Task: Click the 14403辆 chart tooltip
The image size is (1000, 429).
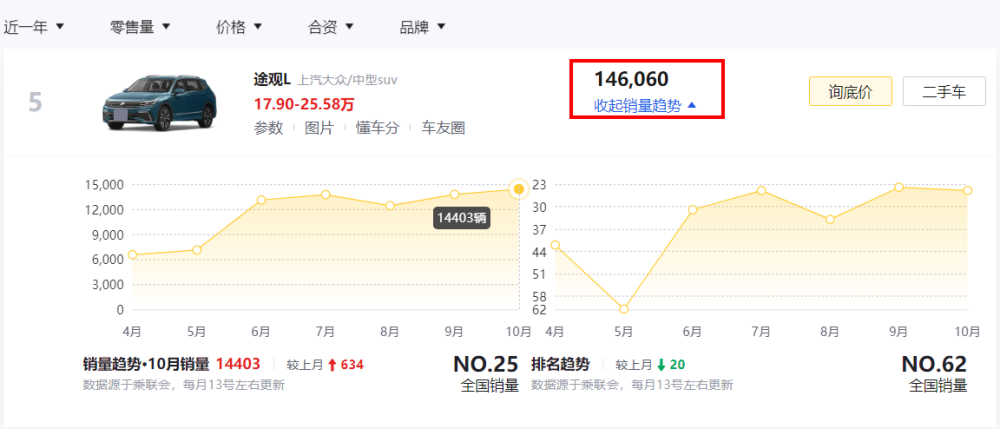Action: 462,217
